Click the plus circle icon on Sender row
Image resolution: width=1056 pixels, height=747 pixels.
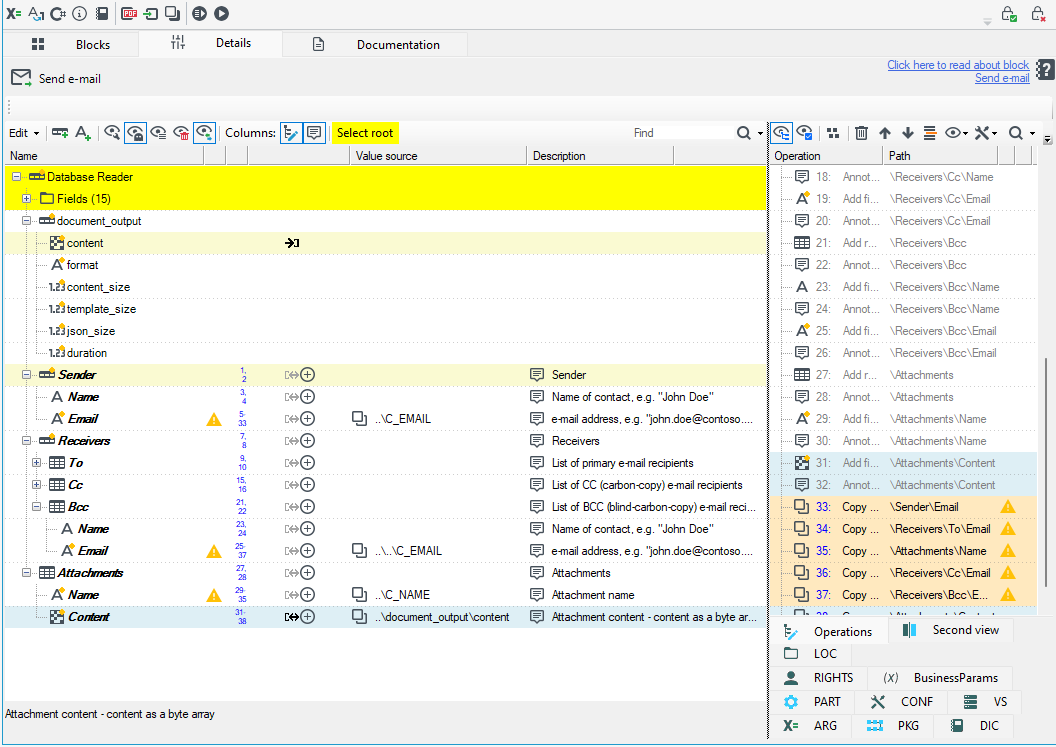click(x=308, y=375)
